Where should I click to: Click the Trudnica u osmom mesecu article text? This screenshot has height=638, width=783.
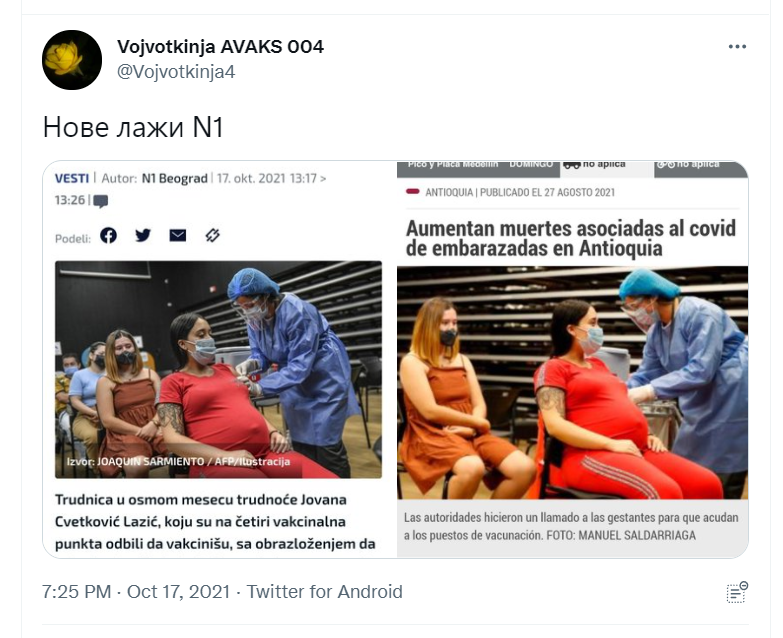point(215,522)
